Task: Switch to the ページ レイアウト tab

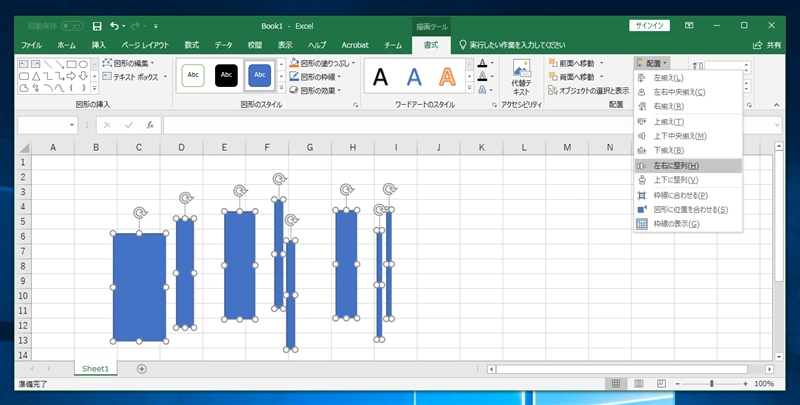Action: point(145,45)
